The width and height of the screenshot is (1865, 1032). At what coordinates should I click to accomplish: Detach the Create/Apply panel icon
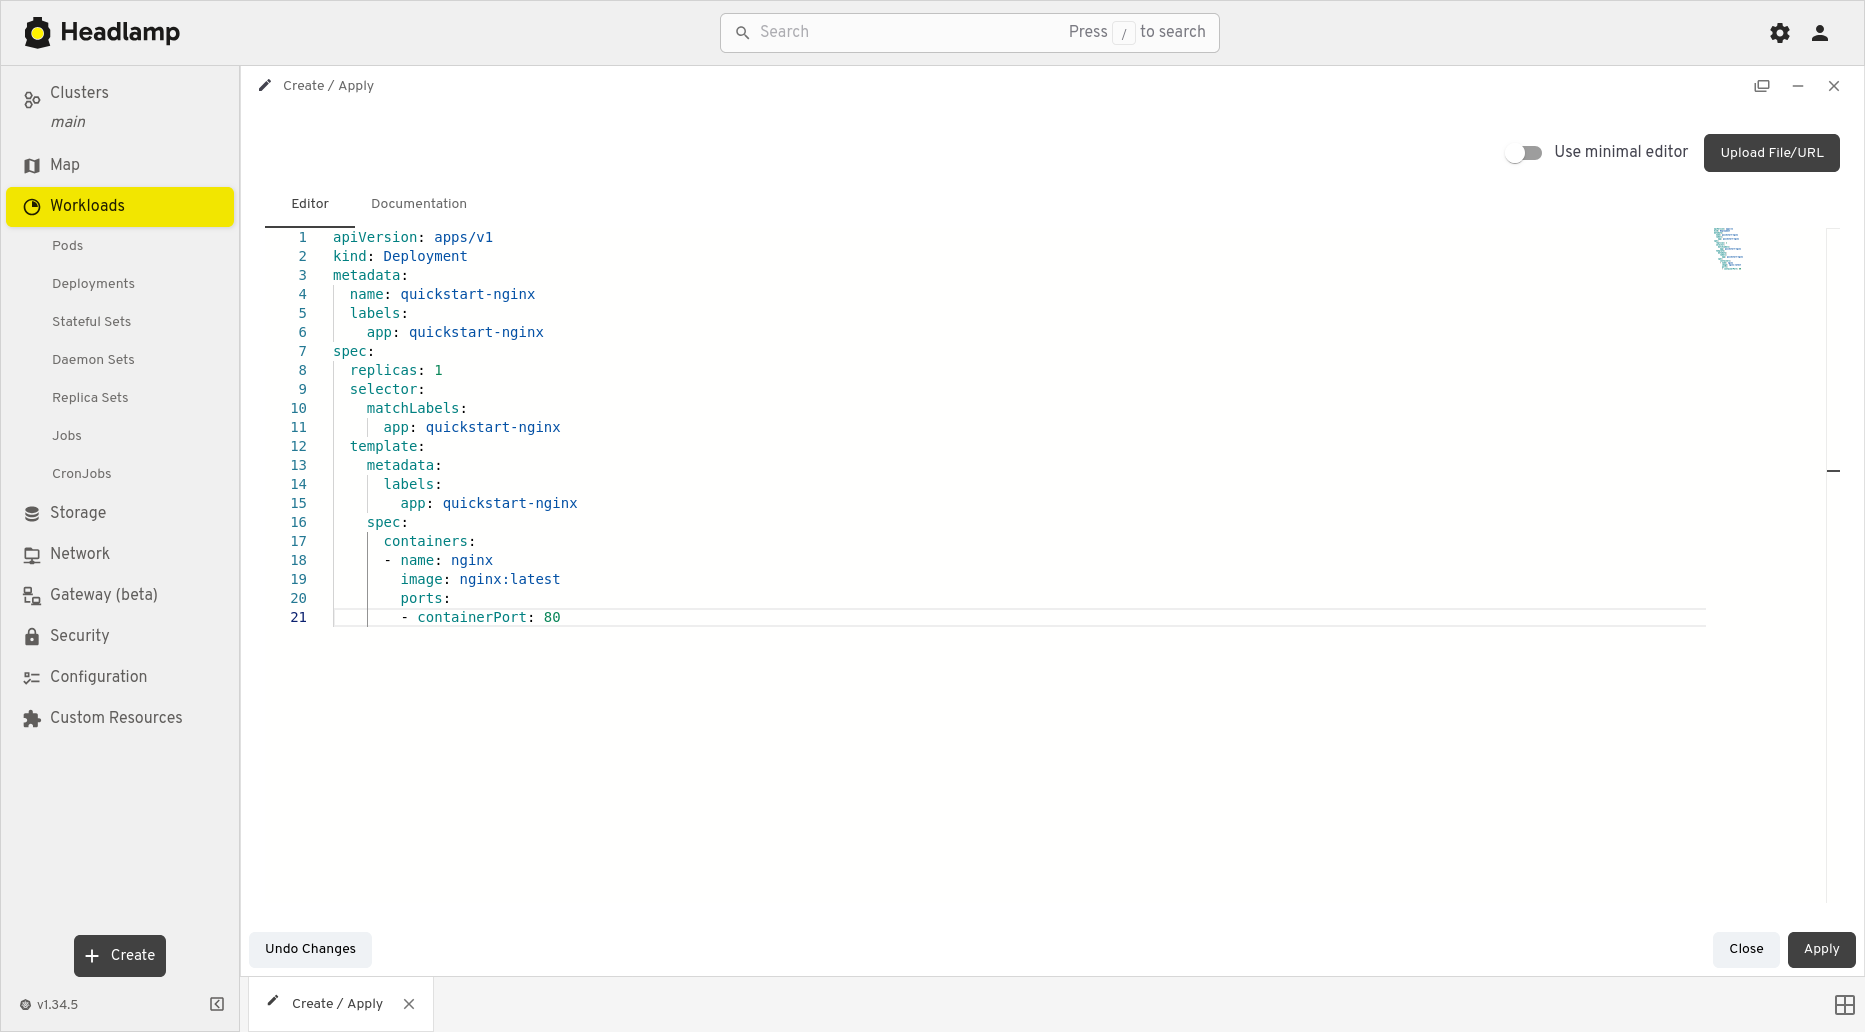point(1762,86)
